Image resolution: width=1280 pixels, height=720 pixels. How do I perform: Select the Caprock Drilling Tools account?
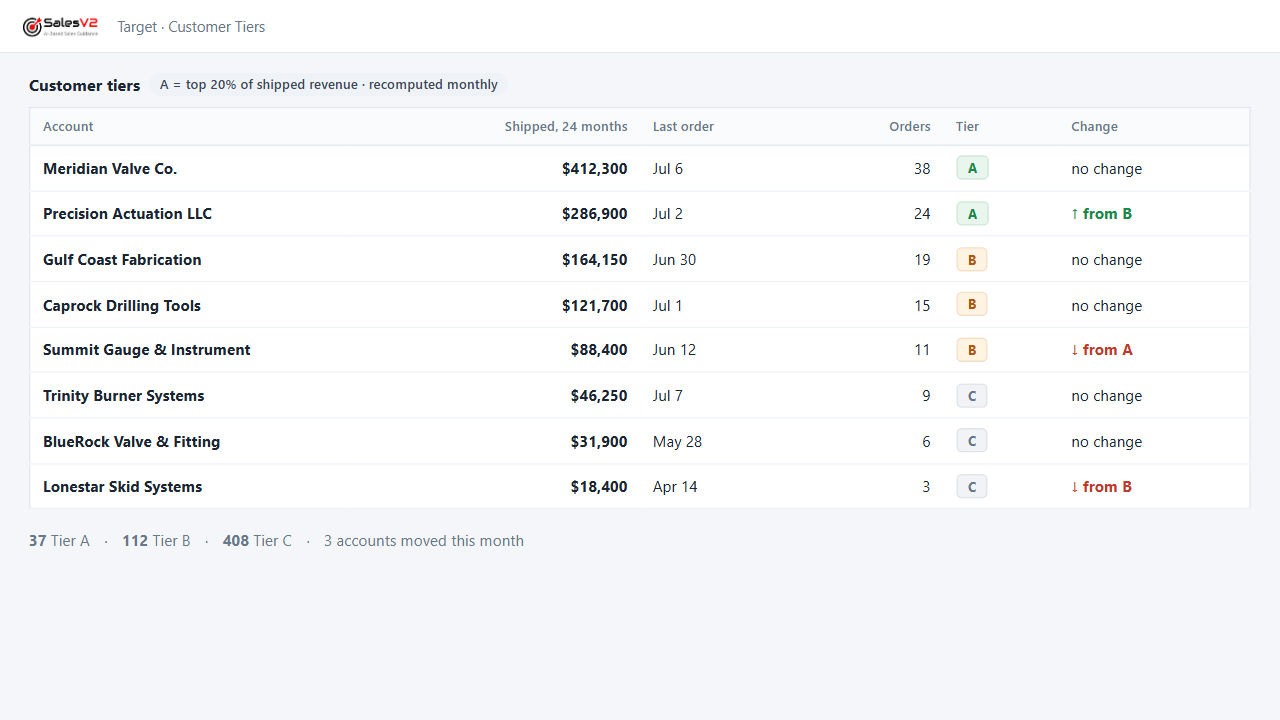click(x=122, y=306)
